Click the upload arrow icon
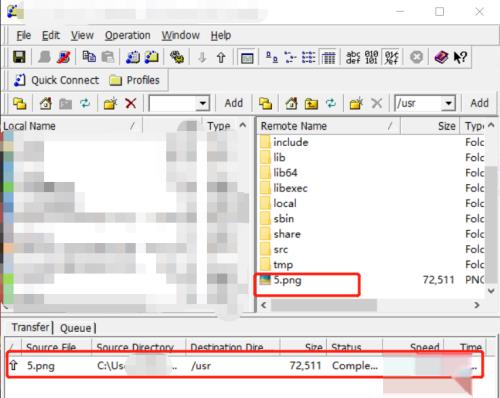Screen dimensions: 500x398 pos(221,58)
